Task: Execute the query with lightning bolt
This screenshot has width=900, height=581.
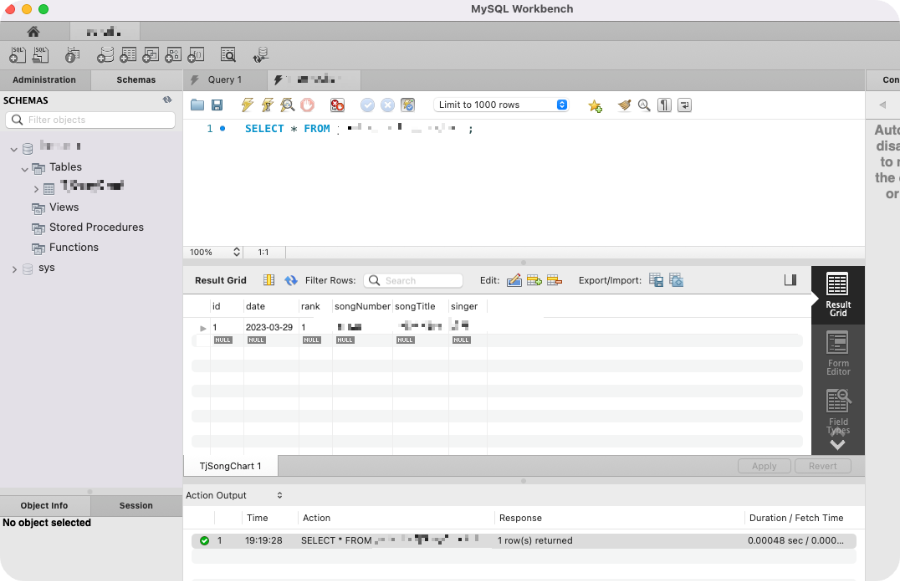Action: 247,105
